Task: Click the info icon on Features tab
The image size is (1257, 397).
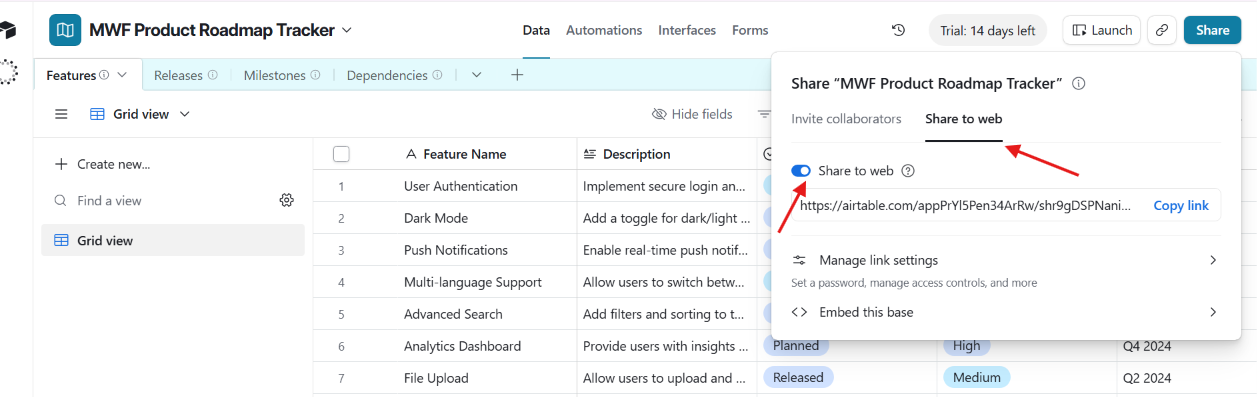Action: coord(104,75)
